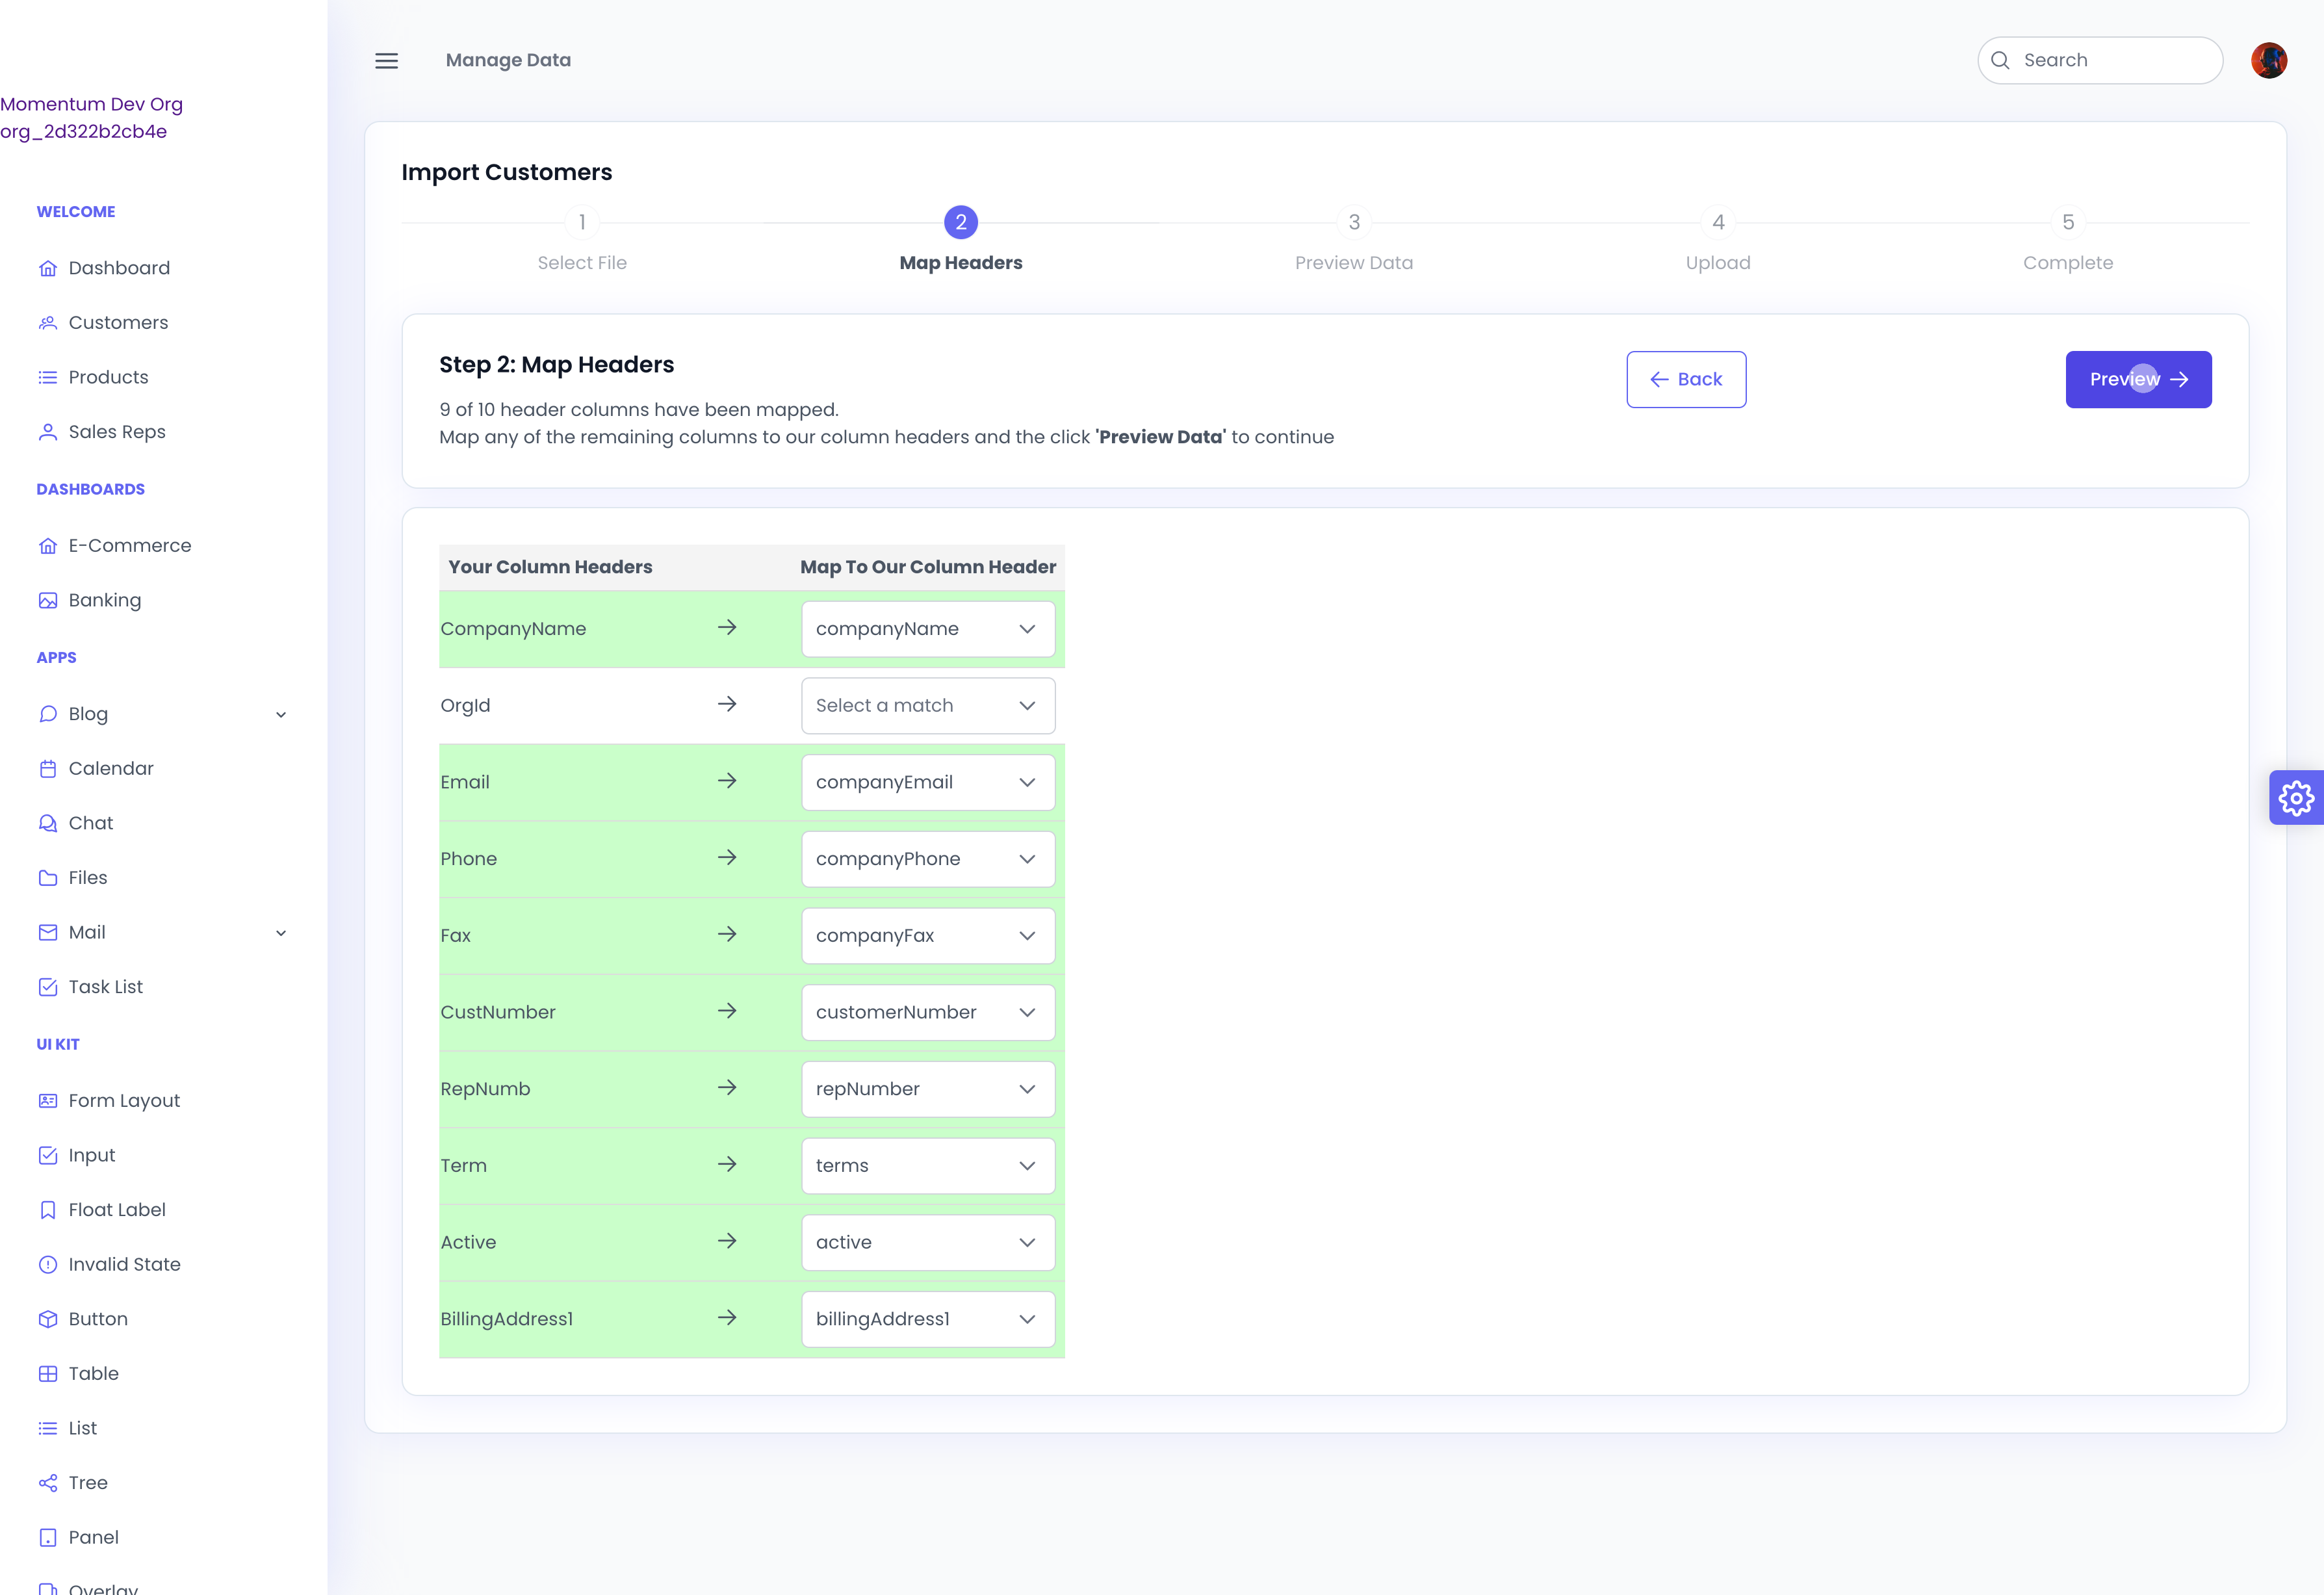The image size is (2324, 1595).
Task: Click the Dashboard home icon
Action: tap(48, 268)
